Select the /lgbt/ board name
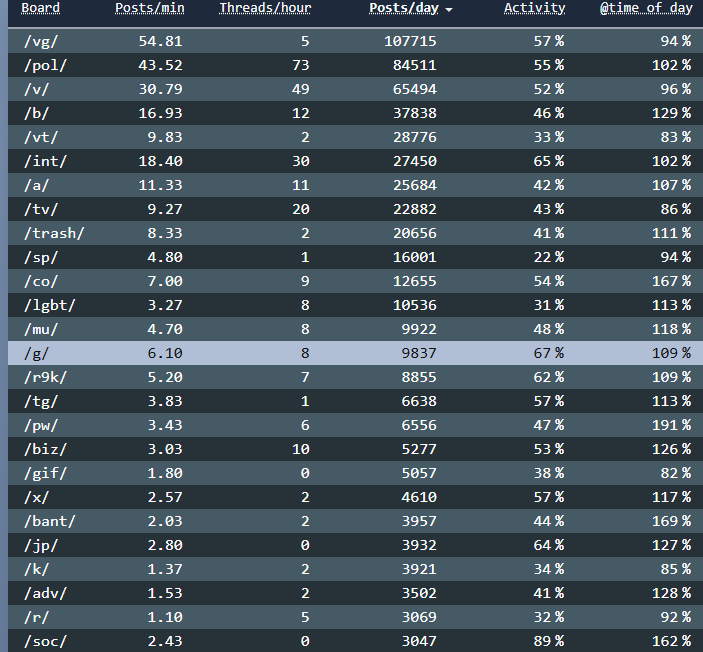Image resolution: width=703 pixels, height=652 pixels. 50,305
